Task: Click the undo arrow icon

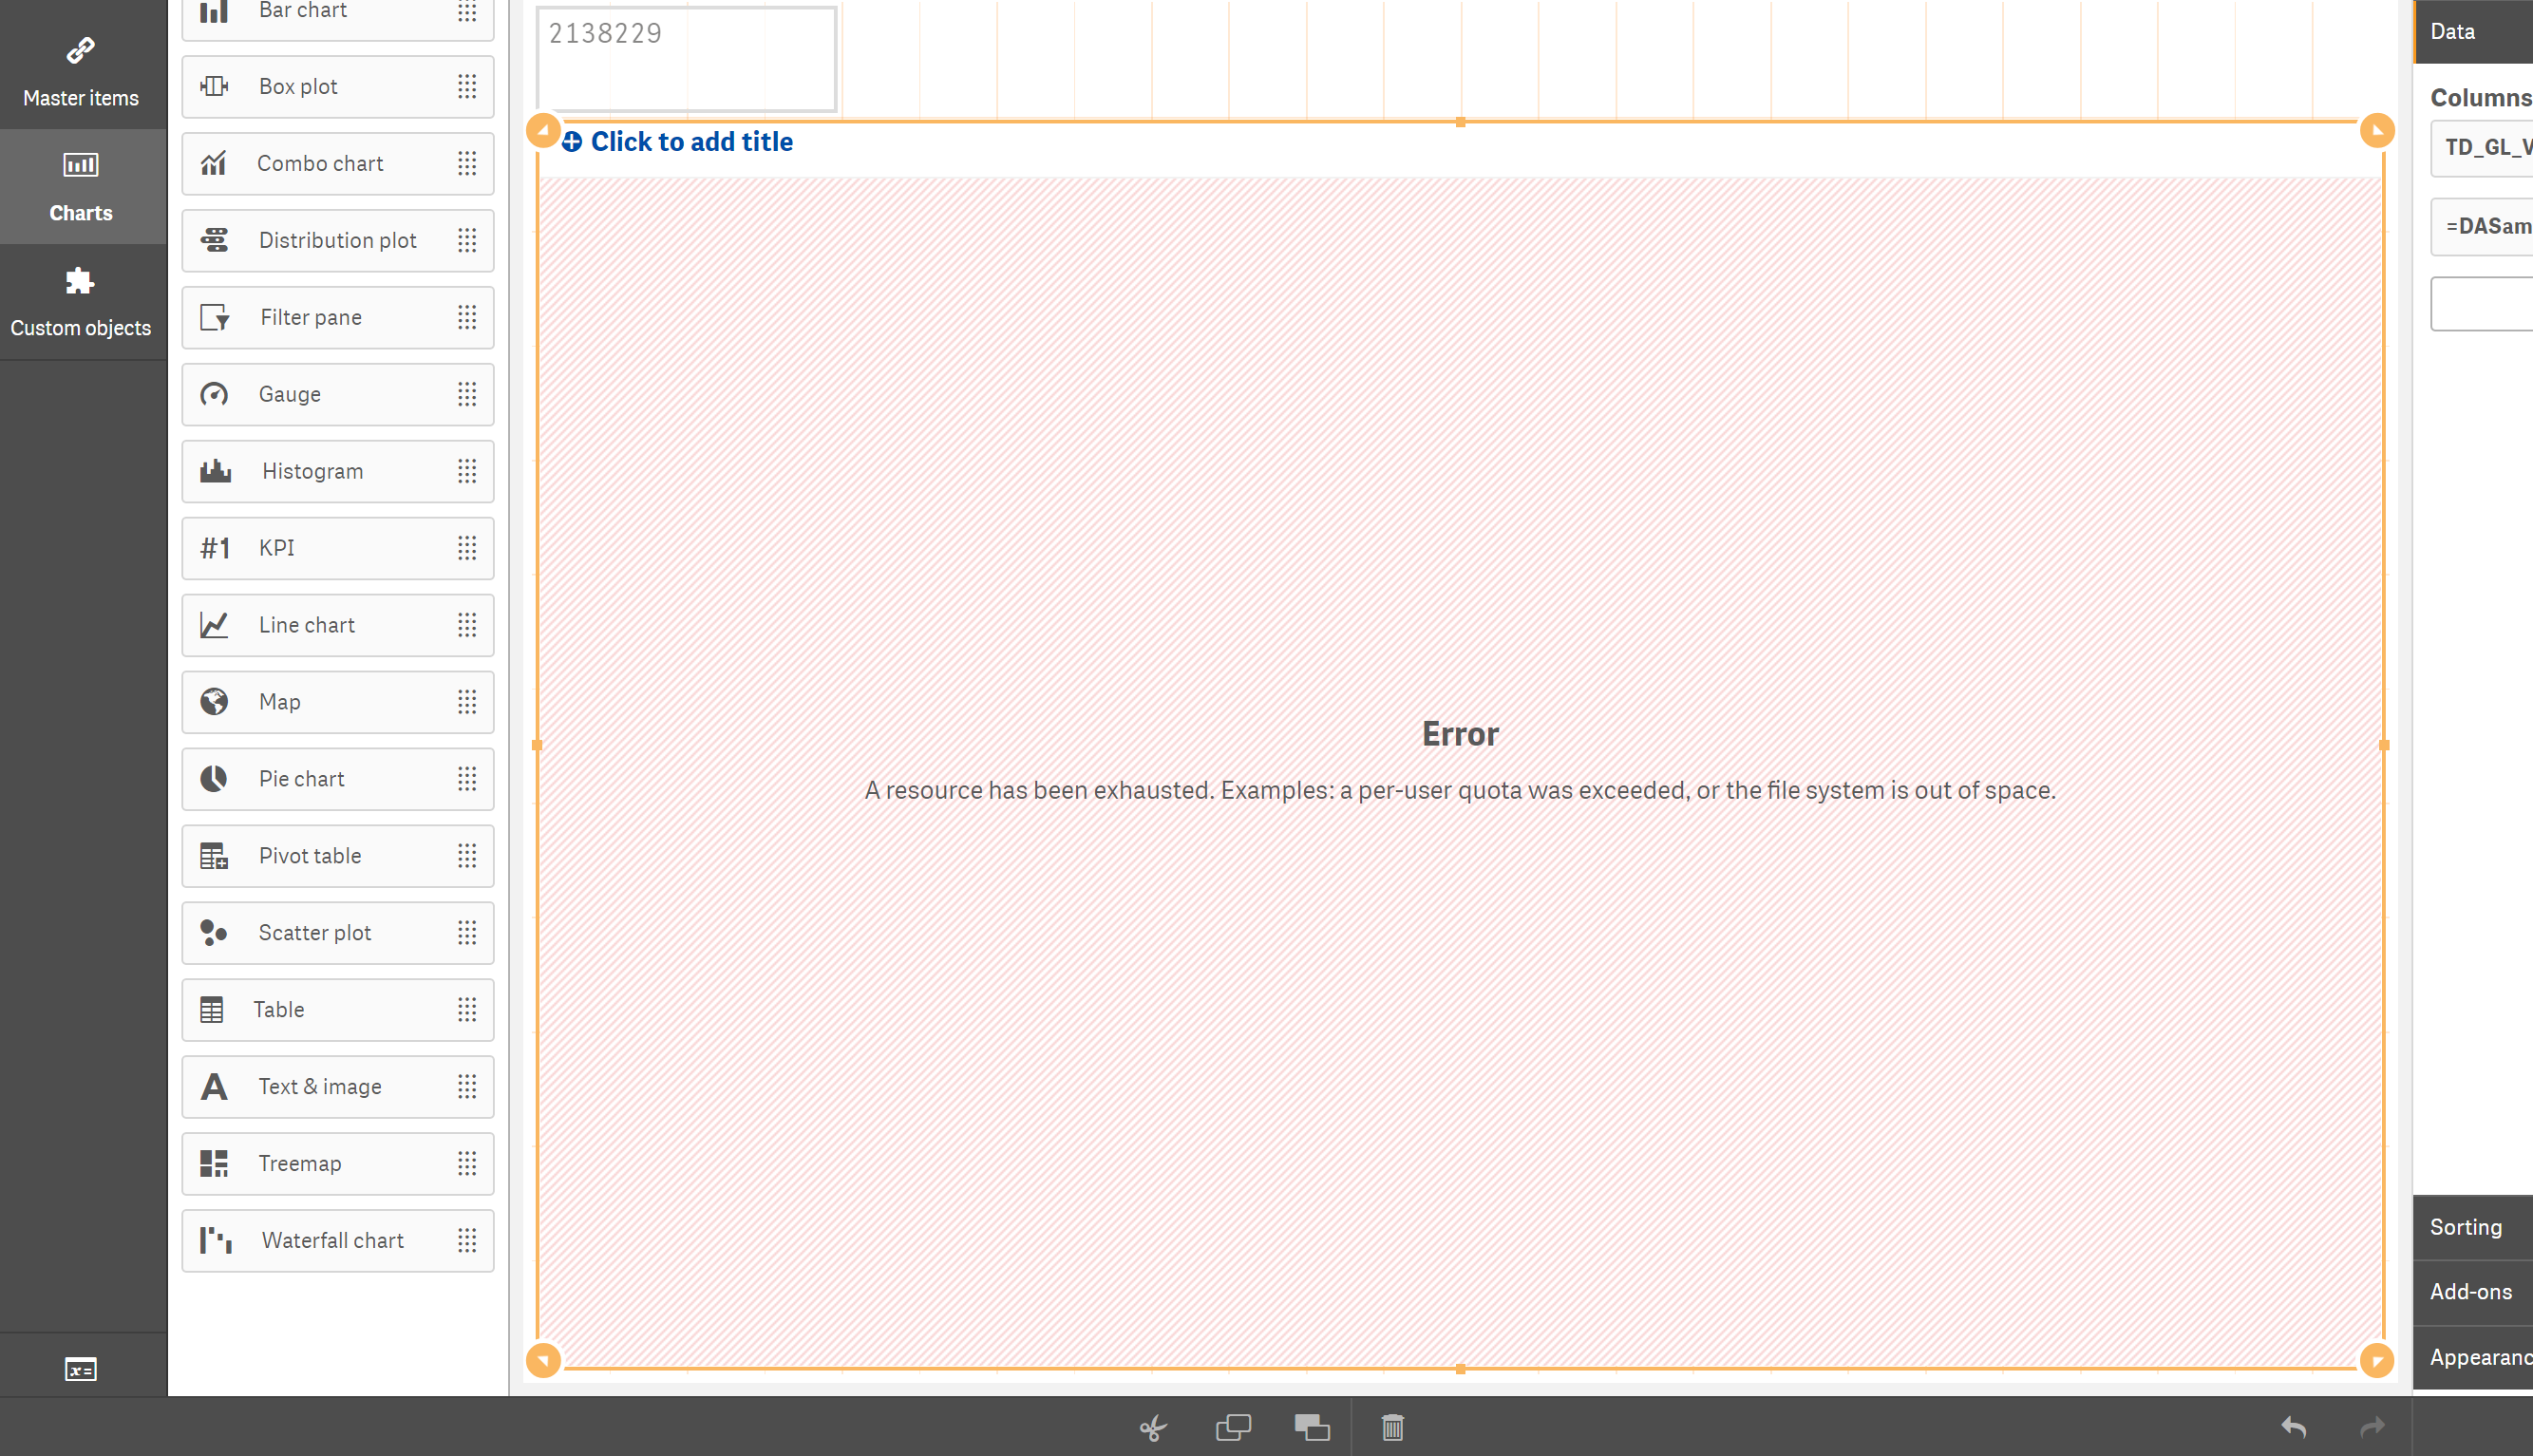Action: [2294, 1427]
